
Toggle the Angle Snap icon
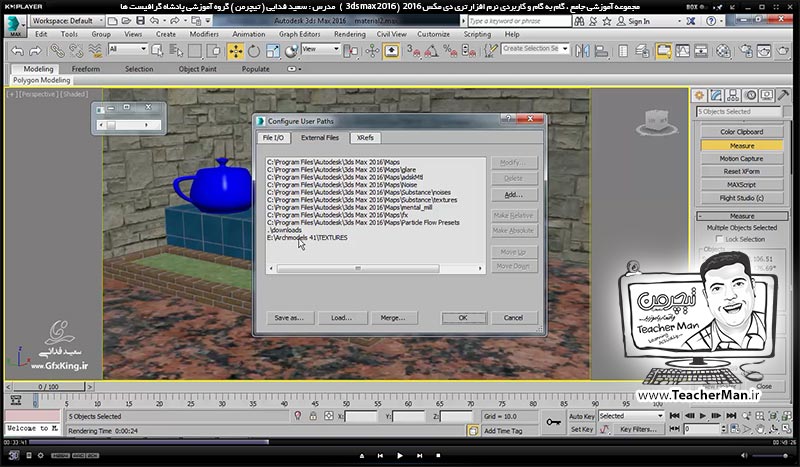432,51
